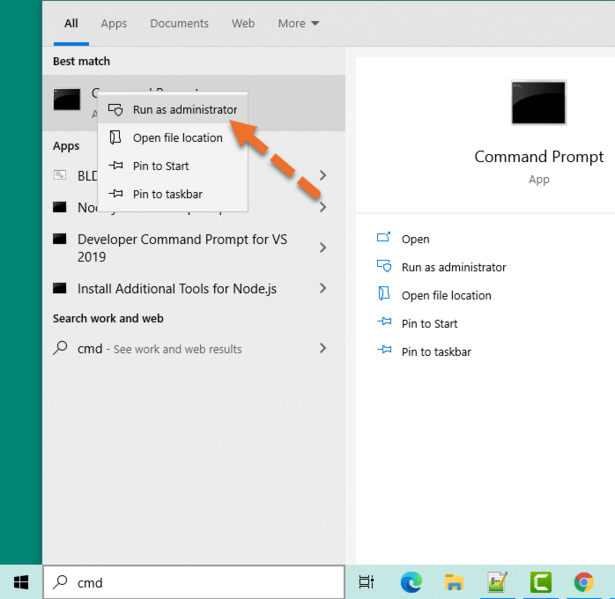
Task: Expand arrow for the Node.js command prompt result
Action: click(x=322, y=207)
